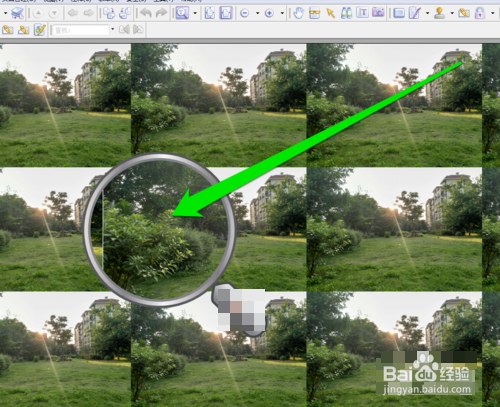
Task: Select the yellow arrow selection tool
Action: coord(331,13)
